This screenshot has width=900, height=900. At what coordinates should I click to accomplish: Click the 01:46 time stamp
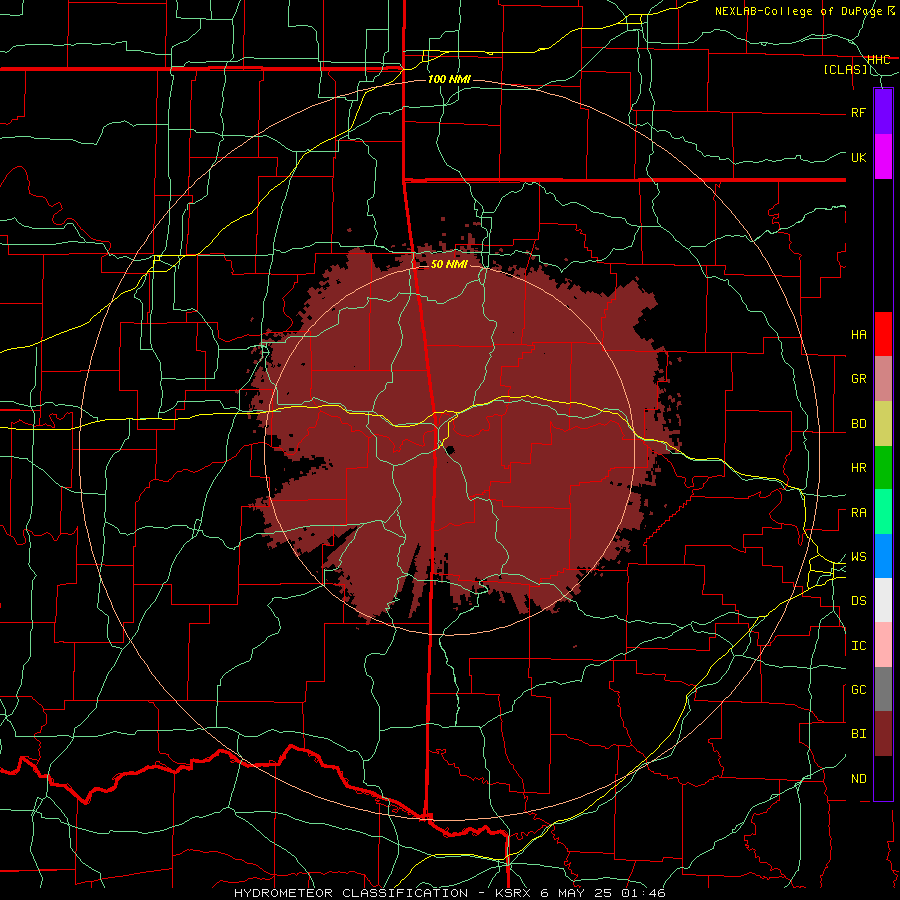click(644, 893)
